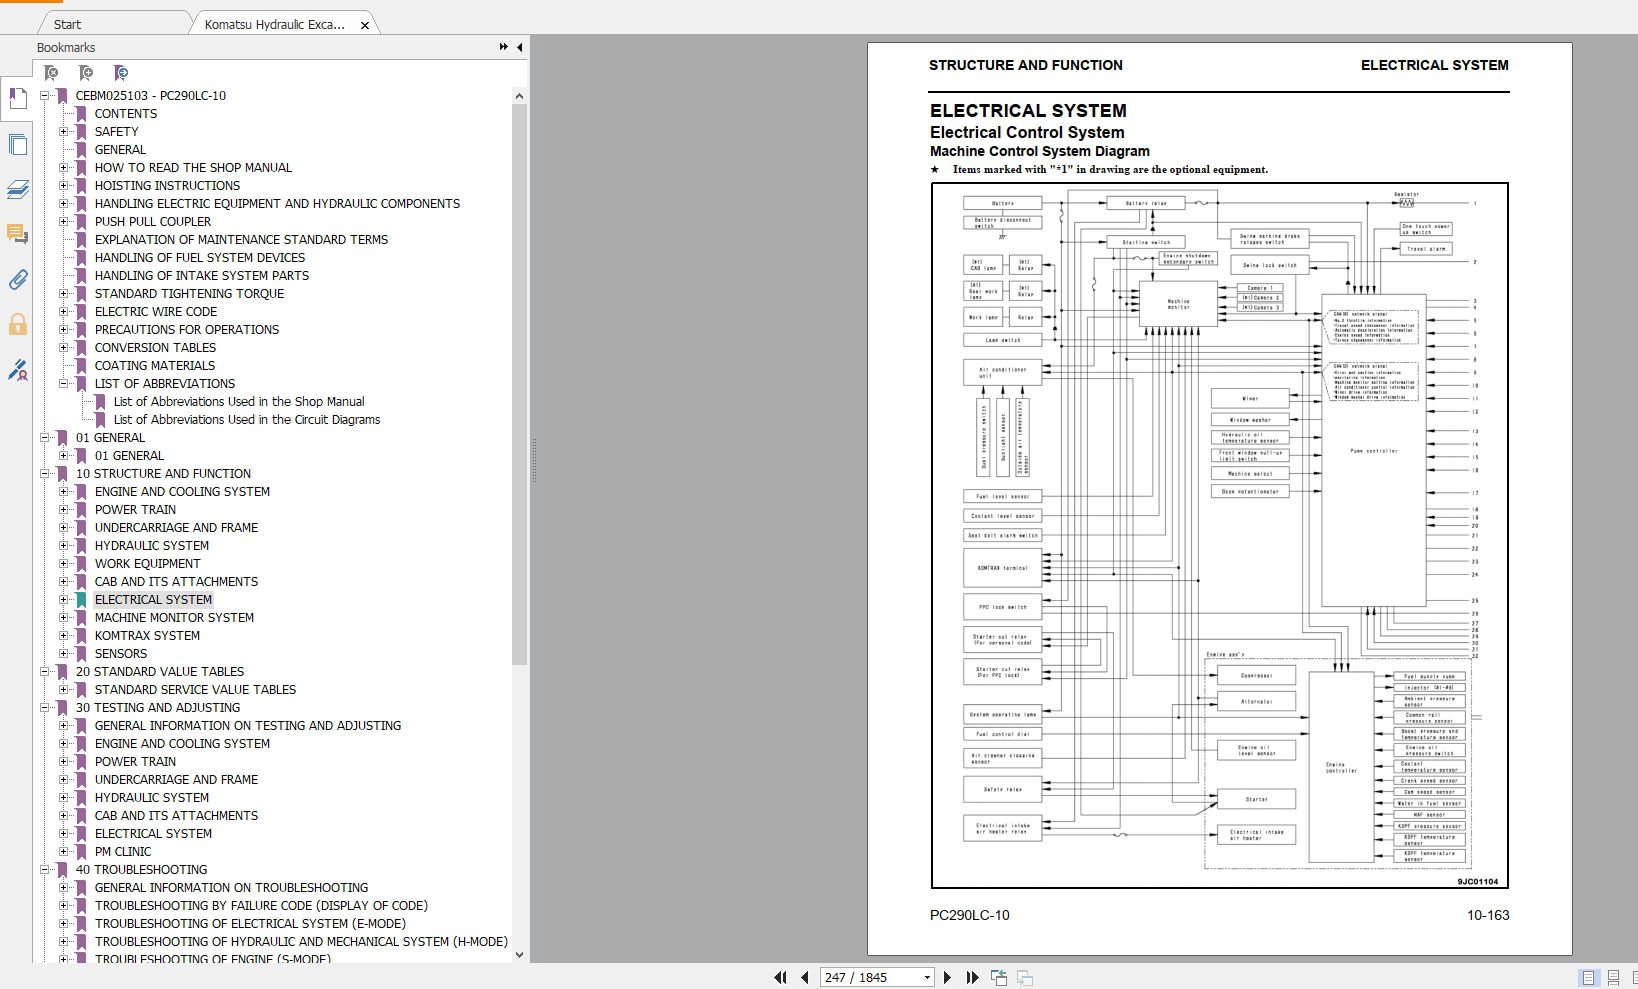This screenshot has height=989, width=1638.
Task: Expand the HOW TO READ THE SHOP MANUAL node
Action: coord(64,168)
